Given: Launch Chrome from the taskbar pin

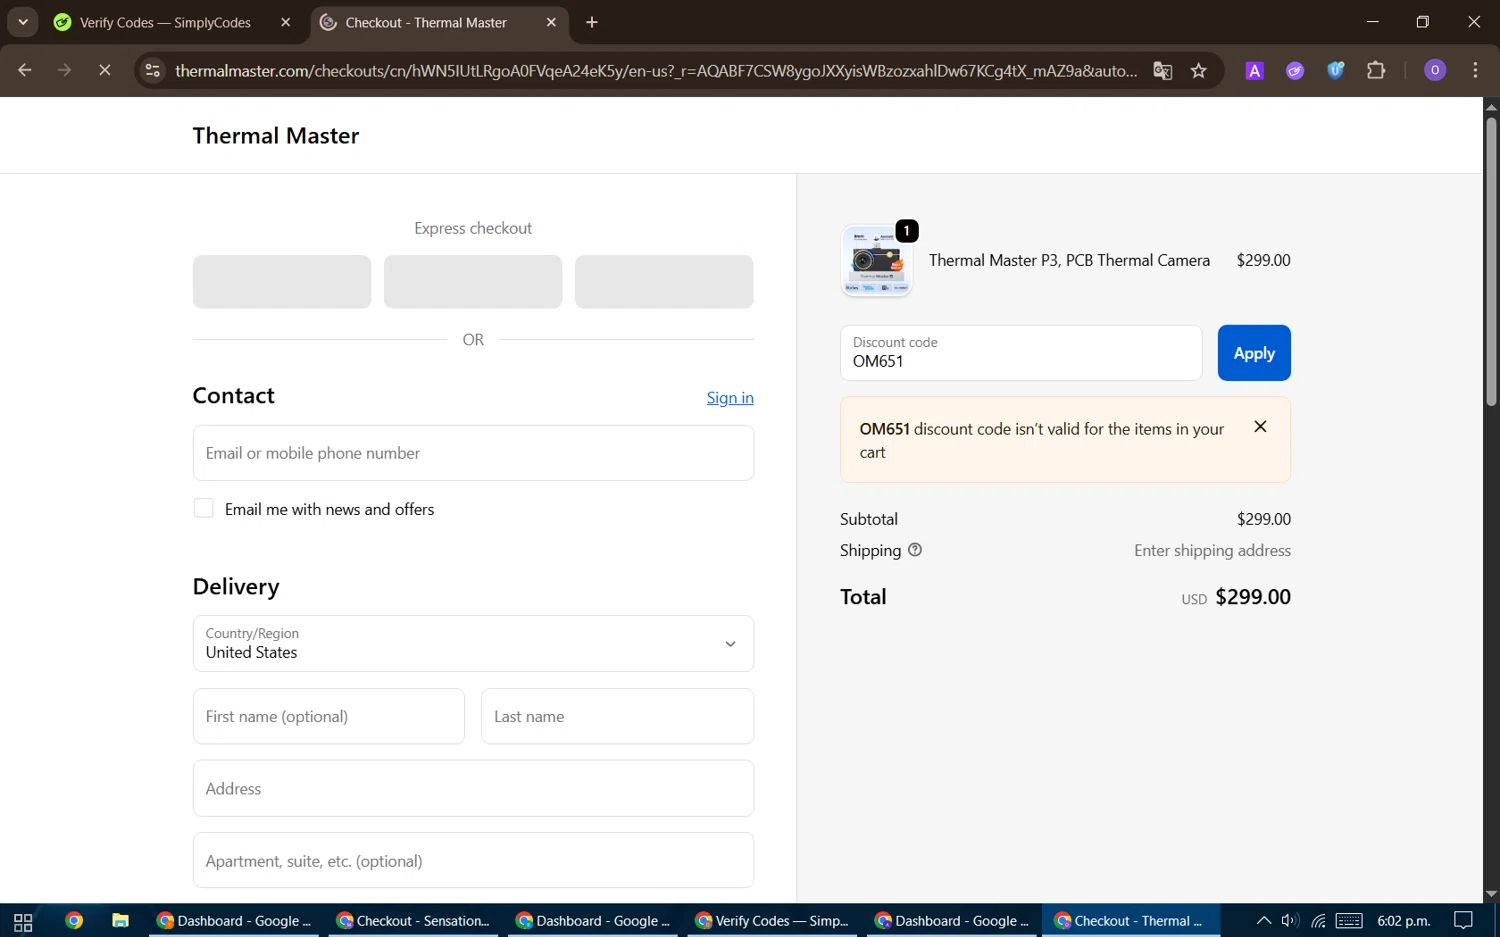Looking at the screenshot, I should coord(74,921).
